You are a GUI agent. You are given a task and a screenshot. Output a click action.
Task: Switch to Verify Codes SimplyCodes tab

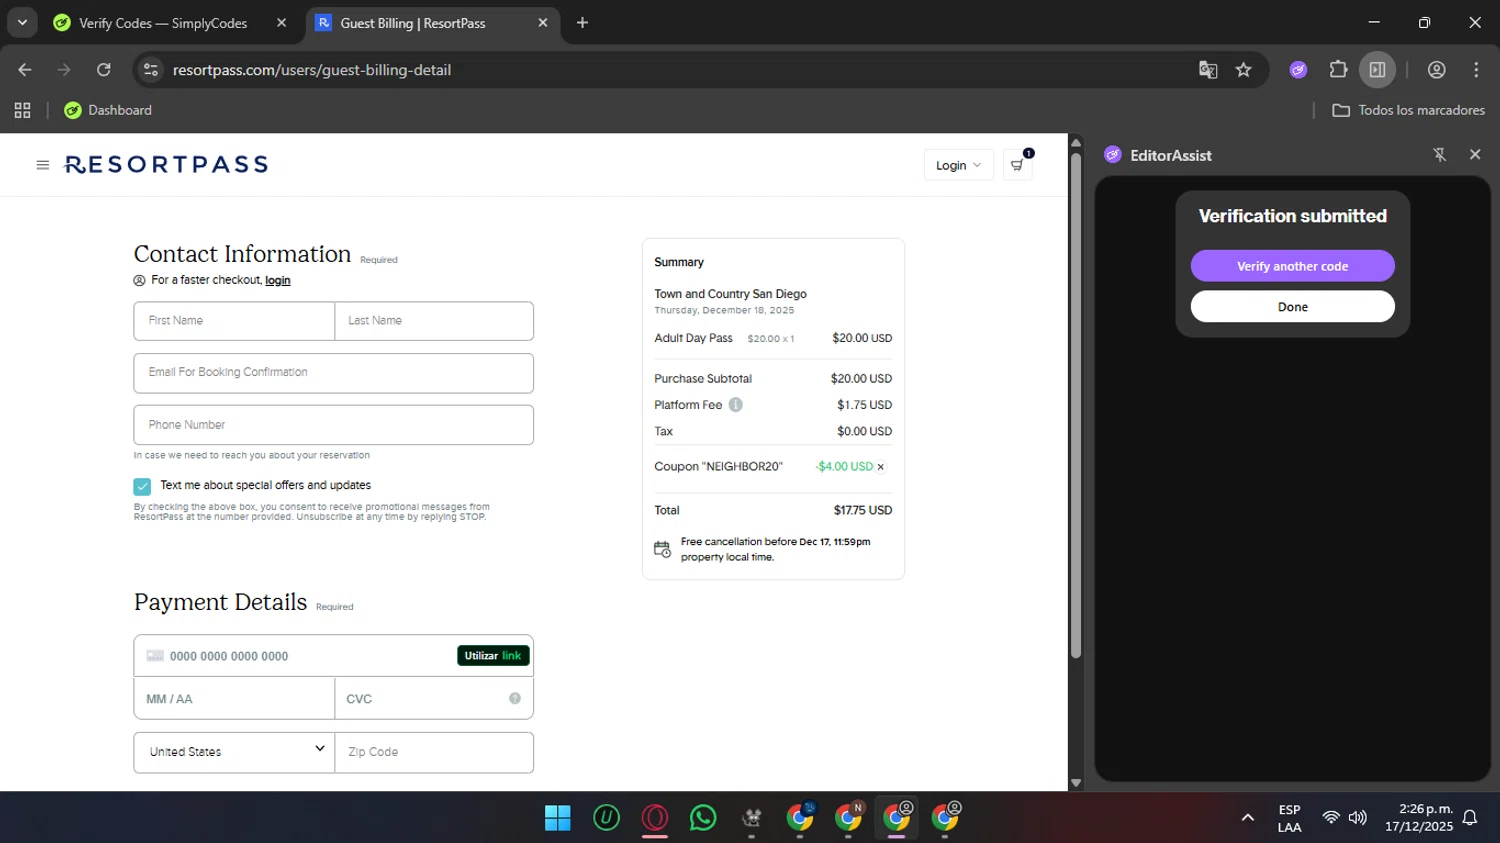coord(163,23)
